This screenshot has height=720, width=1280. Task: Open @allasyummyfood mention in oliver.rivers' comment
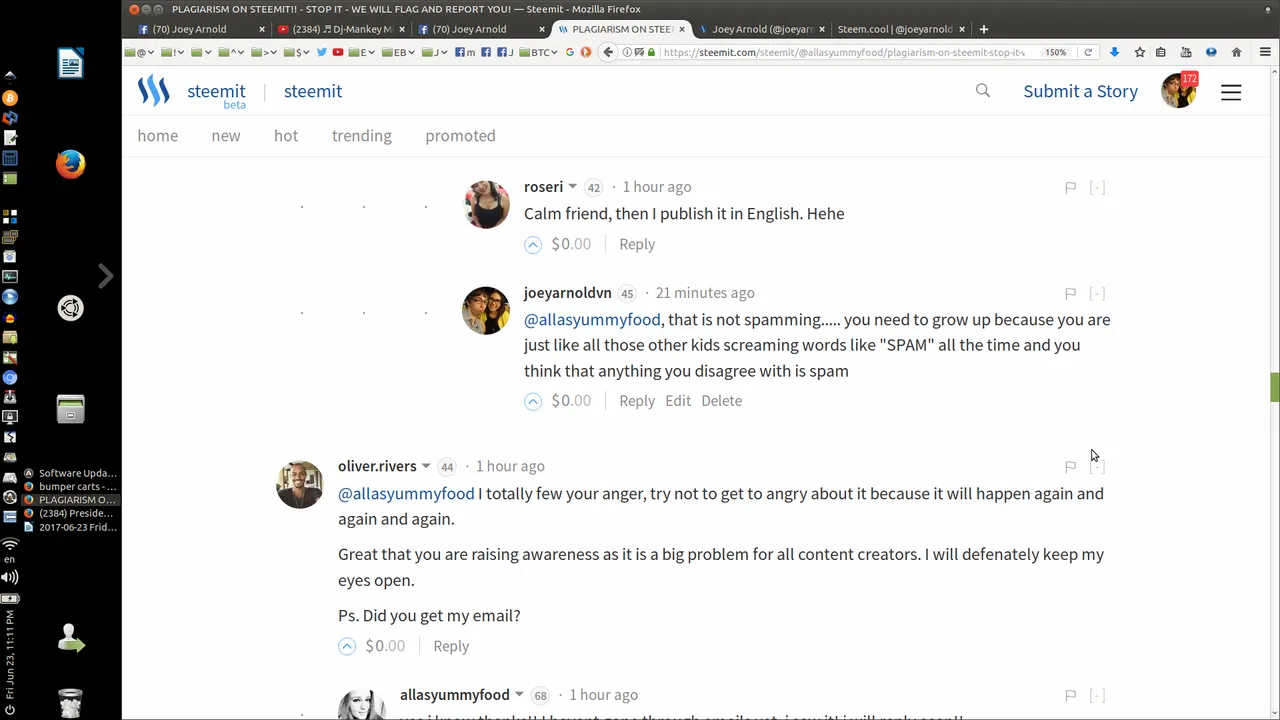[x=406, y=494]
